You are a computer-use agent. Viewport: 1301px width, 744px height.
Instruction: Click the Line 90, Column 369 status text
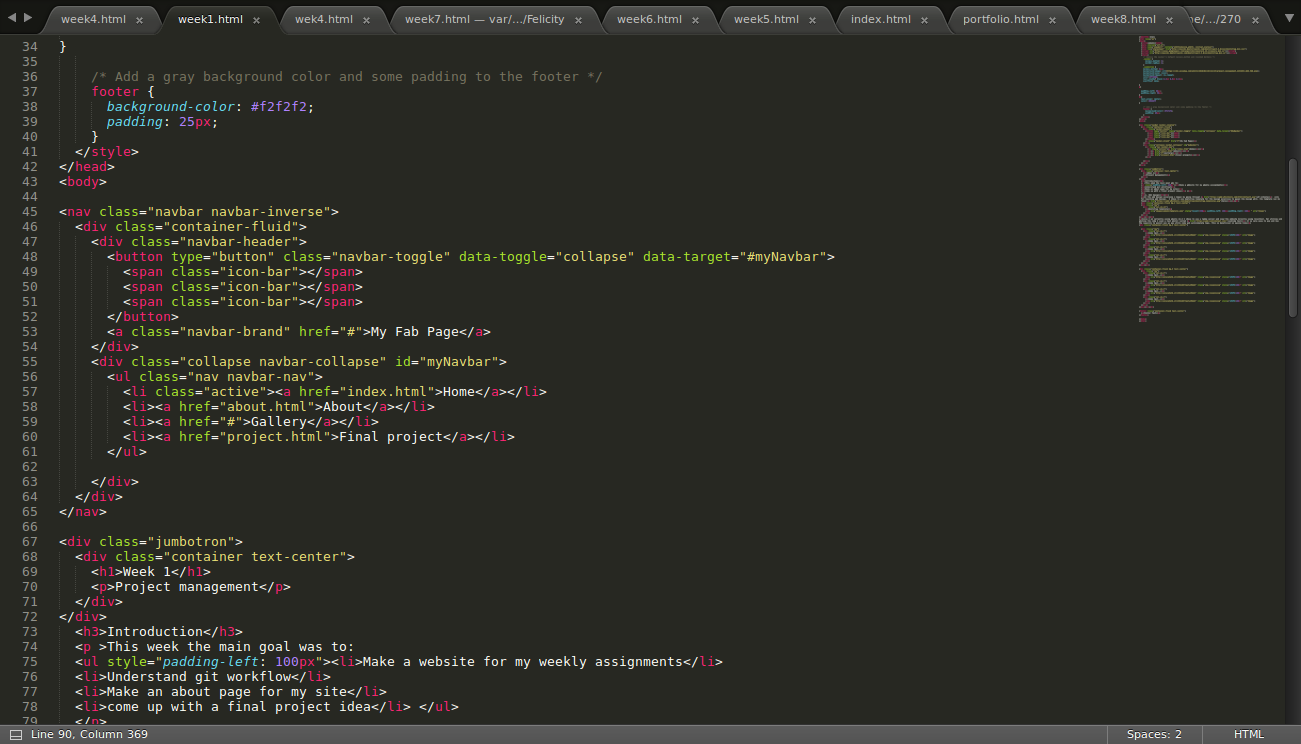pyautogui.click(x=89, y=734)
